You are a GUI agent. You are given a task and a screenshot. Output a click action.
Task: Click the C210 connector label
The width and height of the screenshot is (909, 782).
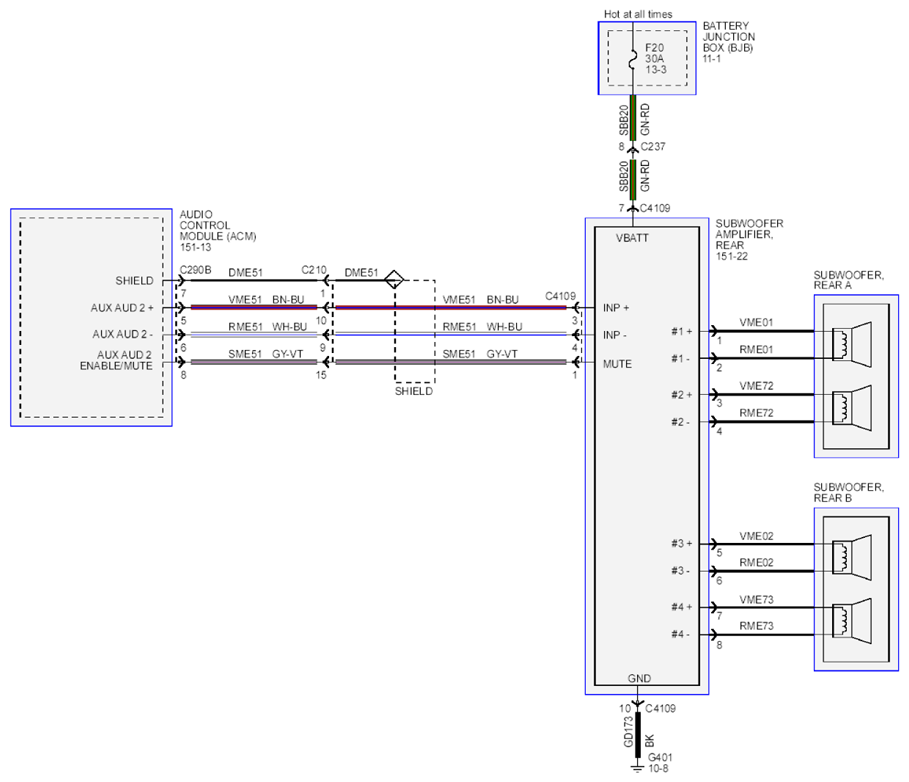(314, 270)
